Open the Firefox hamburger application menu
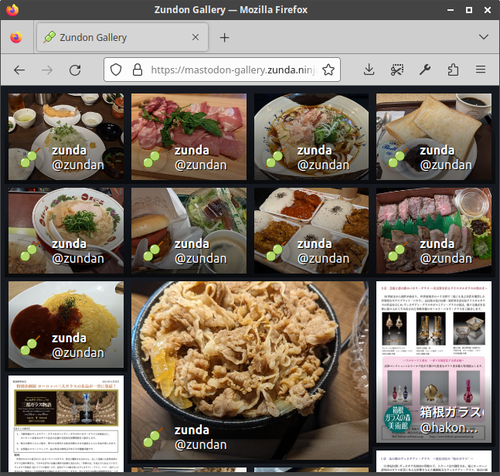Screen dimensions: 500x476 click(x=480, y=70)
